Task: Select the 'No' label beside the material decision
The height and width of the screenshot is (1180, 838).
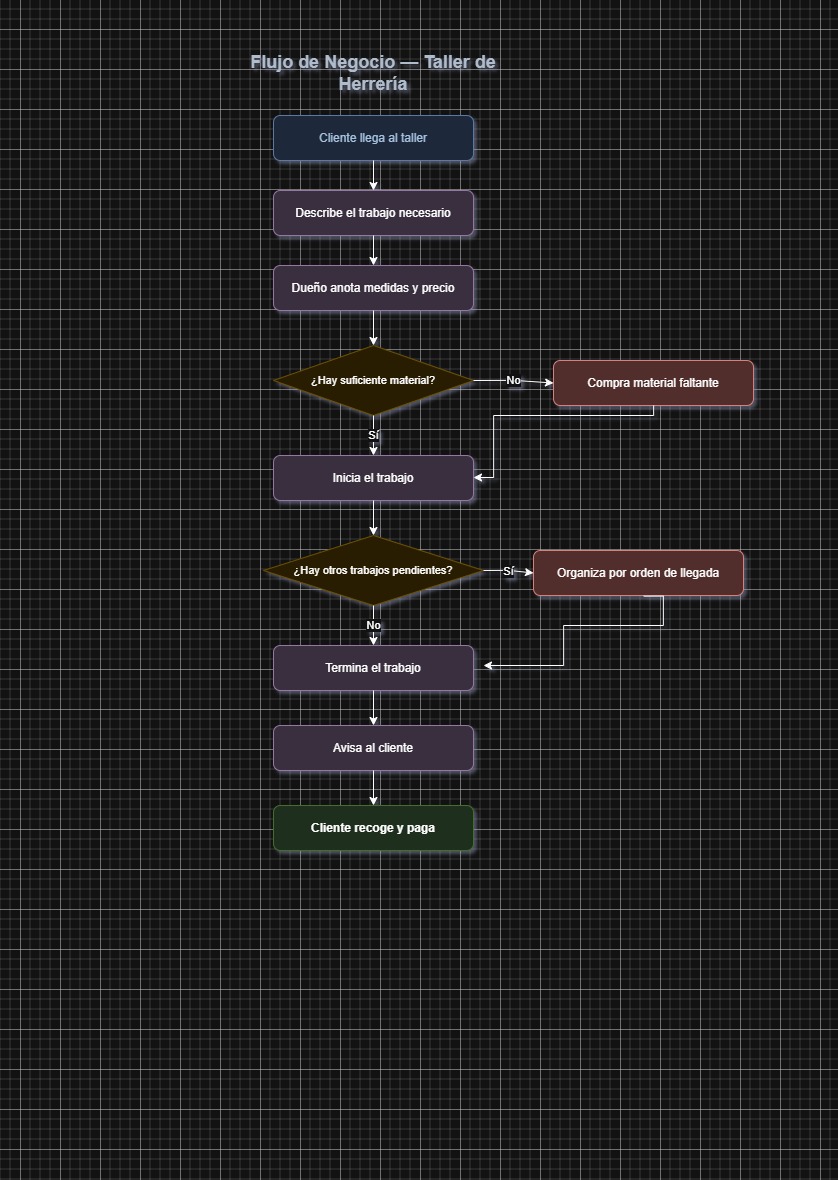Action: click(513, 381)
